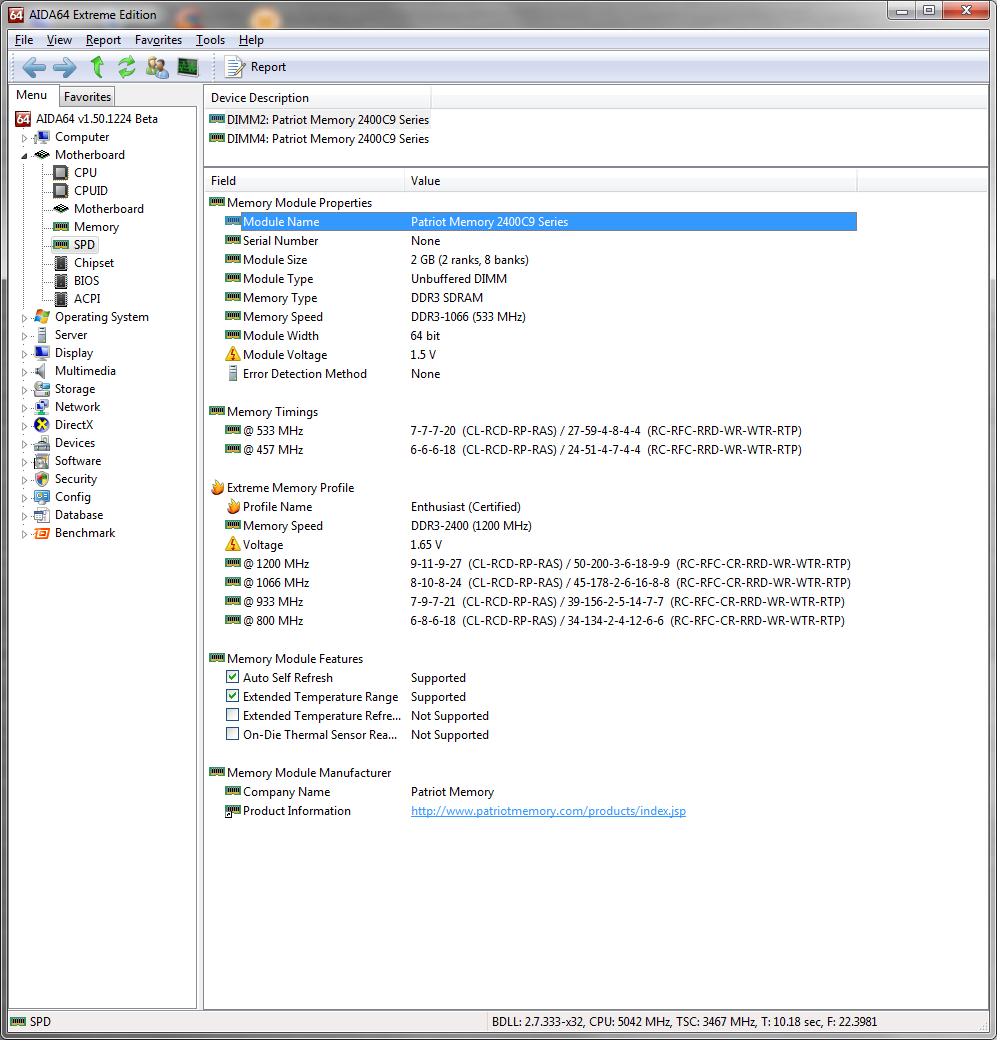
Task: Expand the Benchmark tree node
Action: point(25,534)
